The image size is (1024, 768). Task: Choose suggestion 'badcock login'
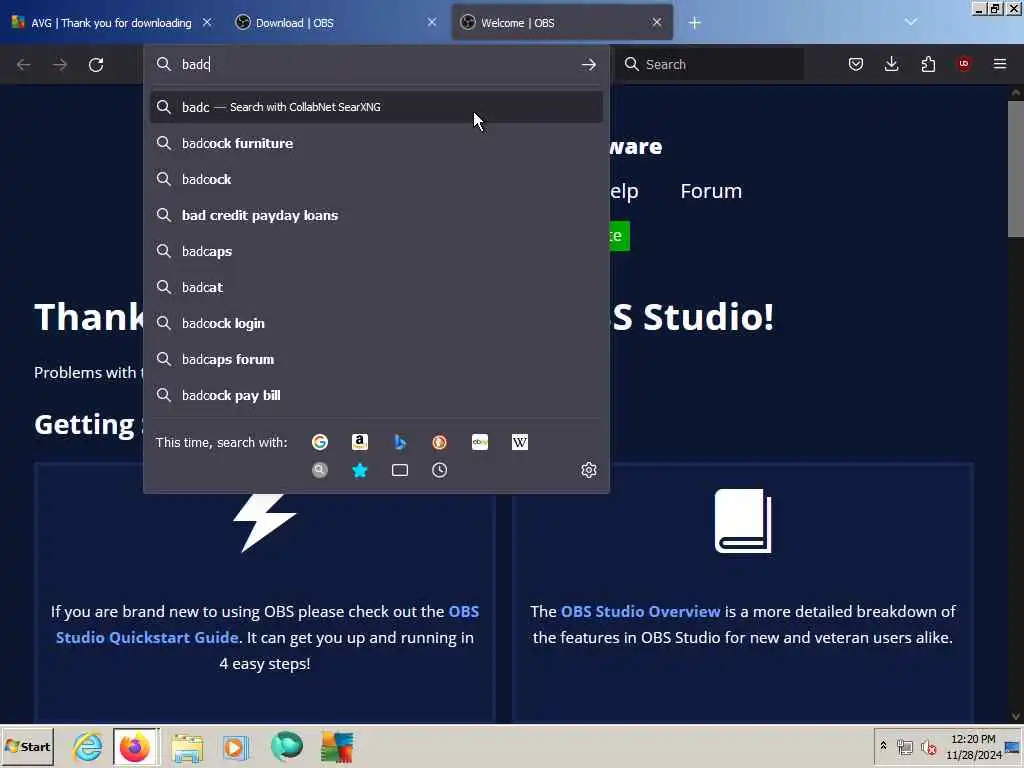376,323
